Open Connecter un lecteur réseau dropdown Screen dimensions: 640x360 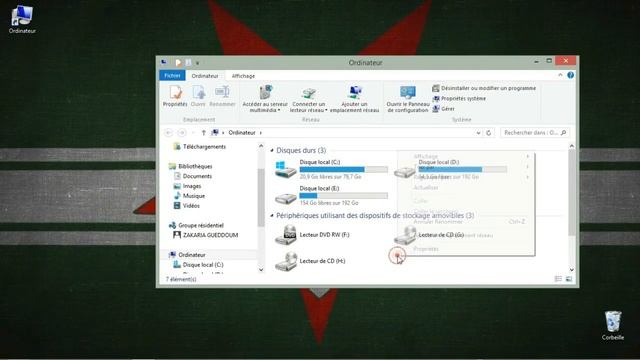(309, 99)
